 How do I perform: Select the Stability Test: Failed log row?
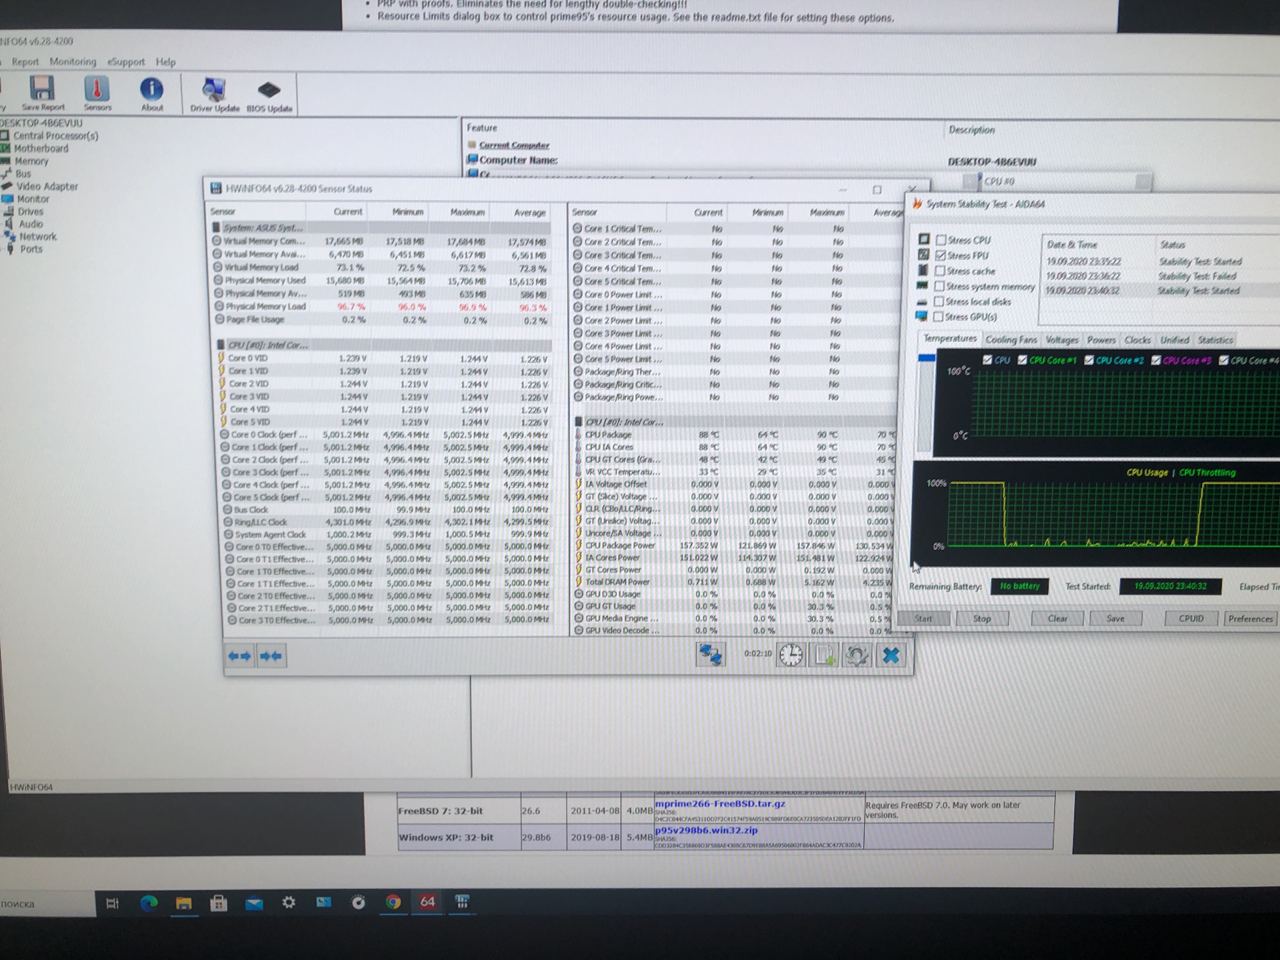pyautogui.click(x=1160, y=276)
